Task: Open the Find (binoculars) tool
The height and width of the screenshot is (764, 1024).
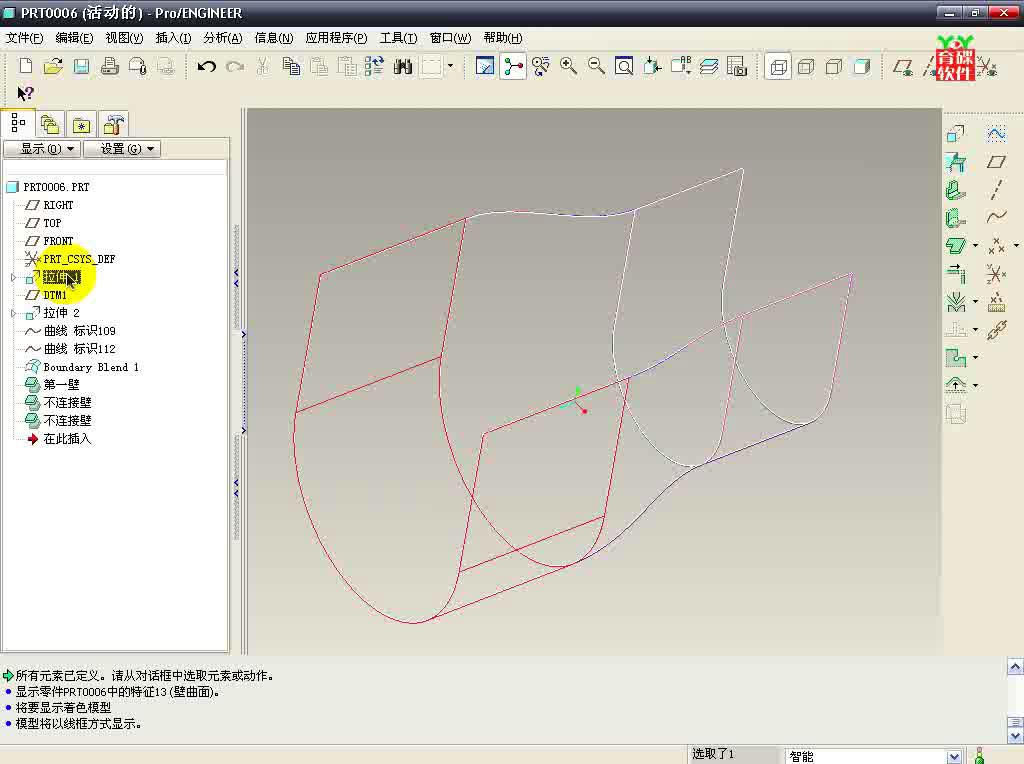Action: pos(402,66)
